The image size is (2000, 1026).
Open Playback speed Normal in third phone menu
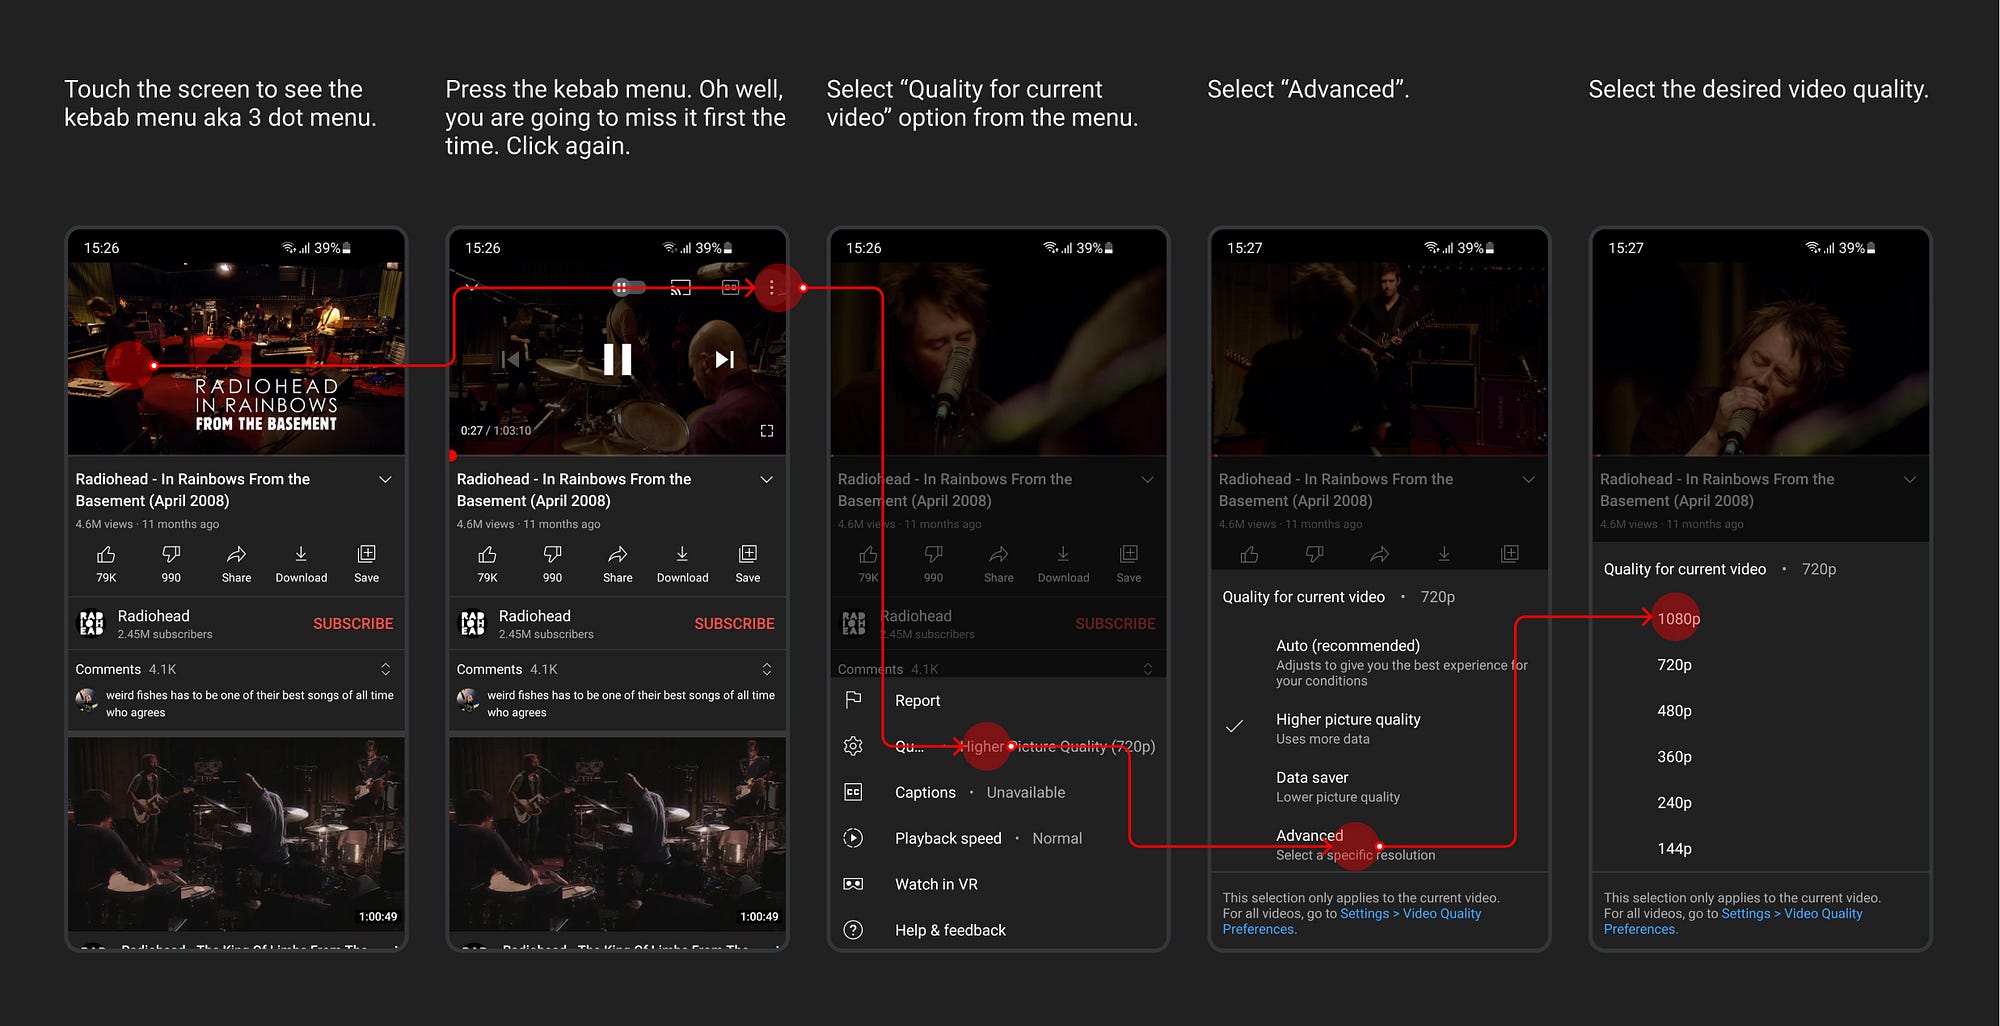(998, 838)
